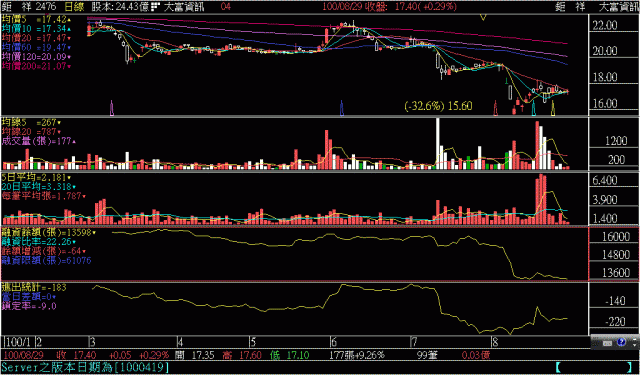Select the 融資限額(張)=61076 legend entry
This screenshot has height=375, width=640.
pos(47,260)
